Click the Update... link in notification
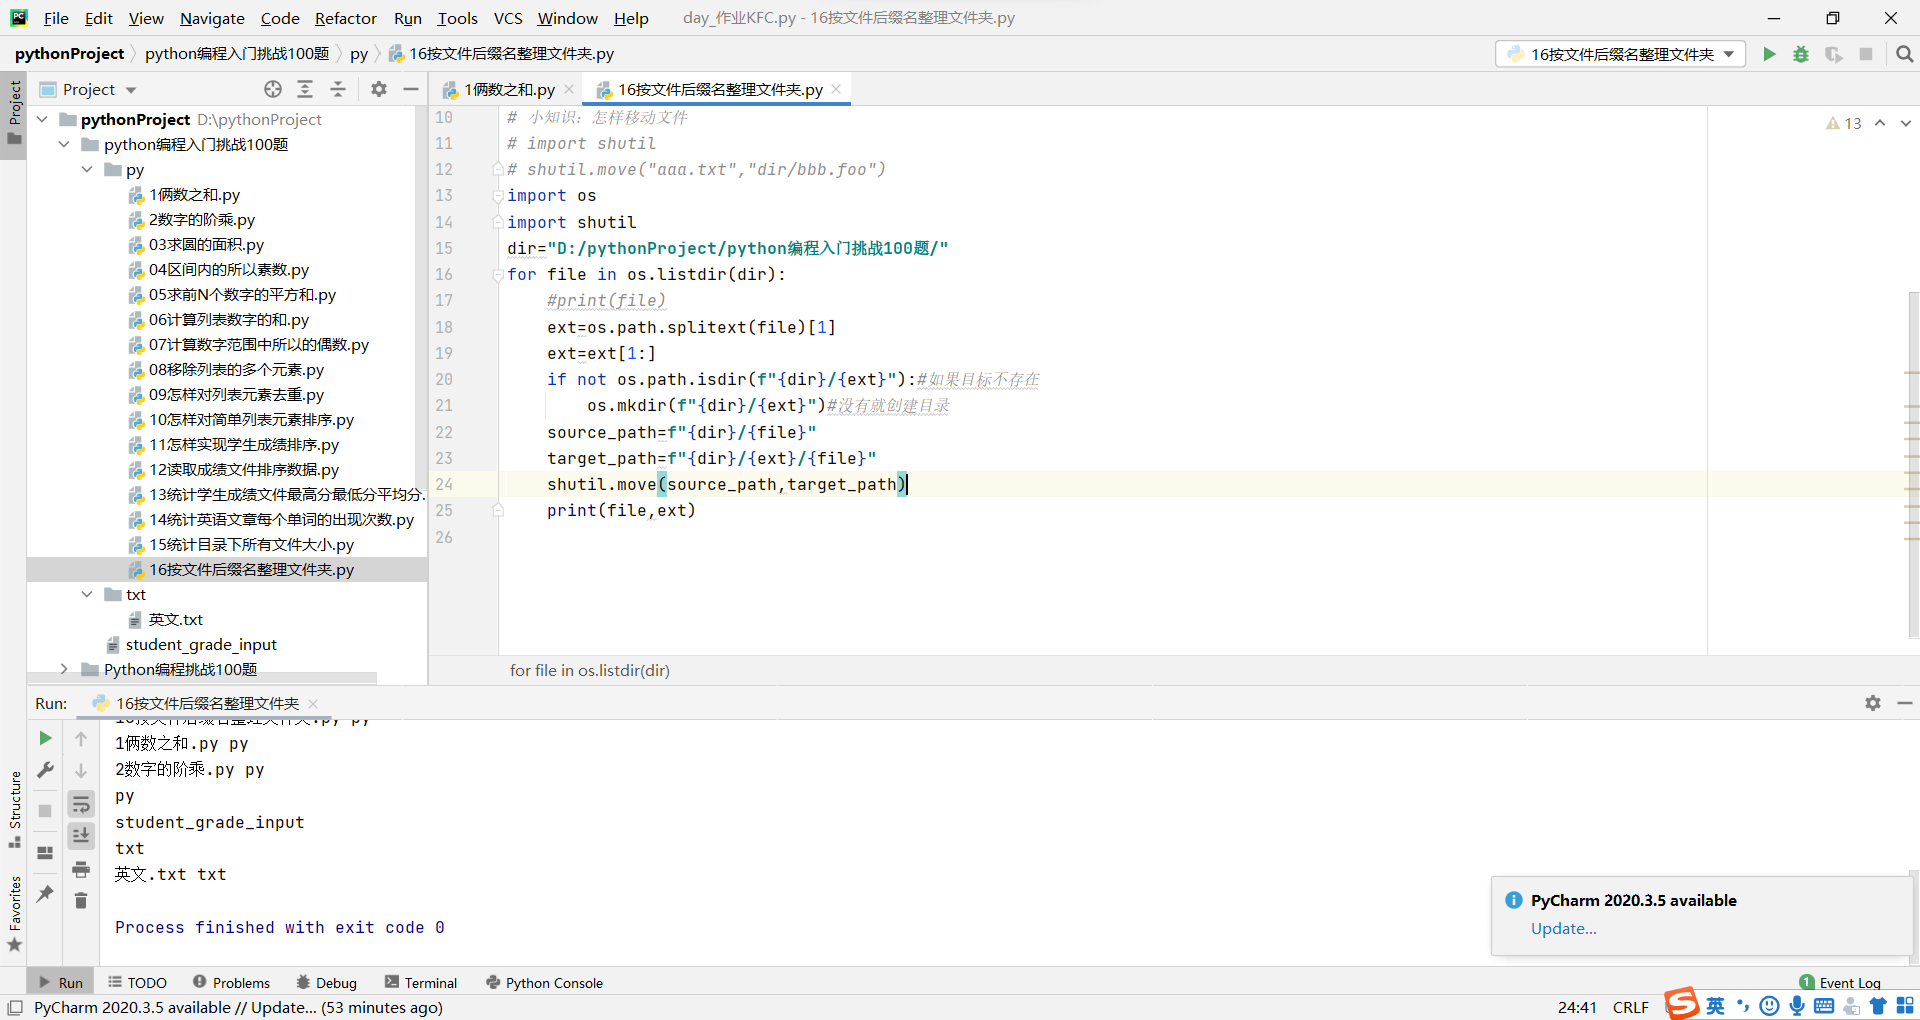Viewport: 1920px width, 1020px height. (1564, 928)
